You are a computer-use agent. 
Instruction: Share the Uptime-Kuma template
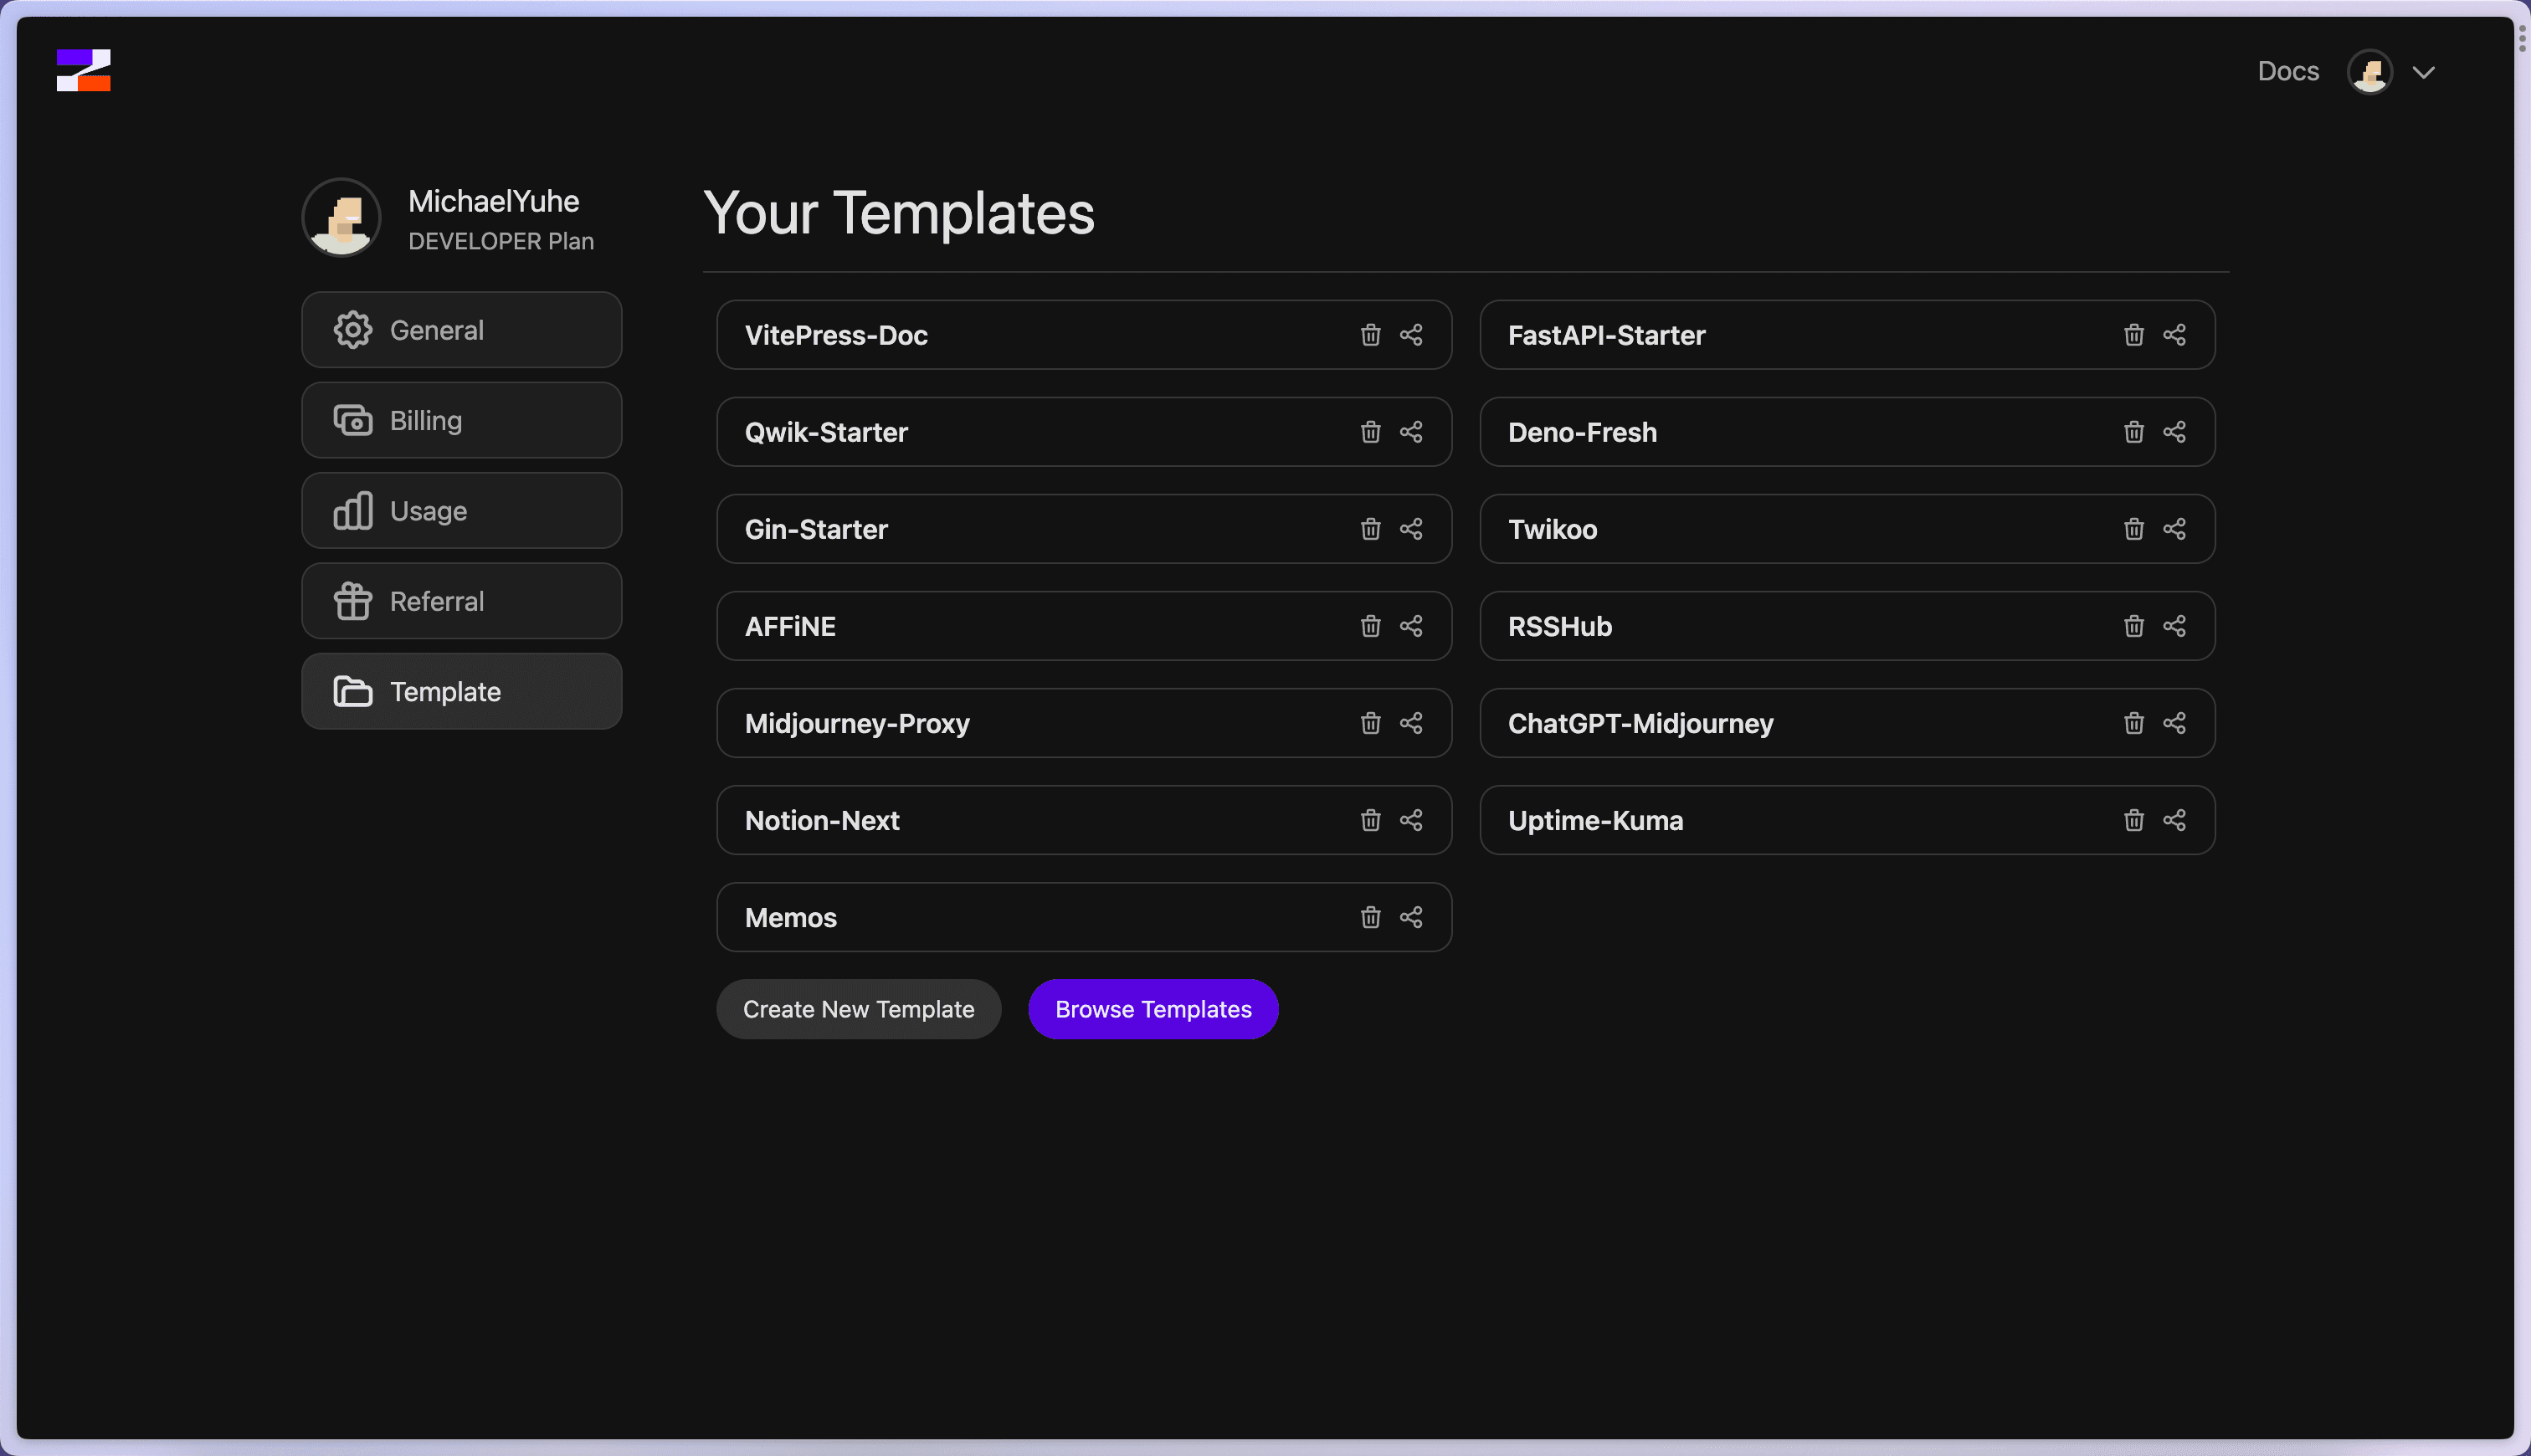pyautogui.click(x=2174, y=820)
